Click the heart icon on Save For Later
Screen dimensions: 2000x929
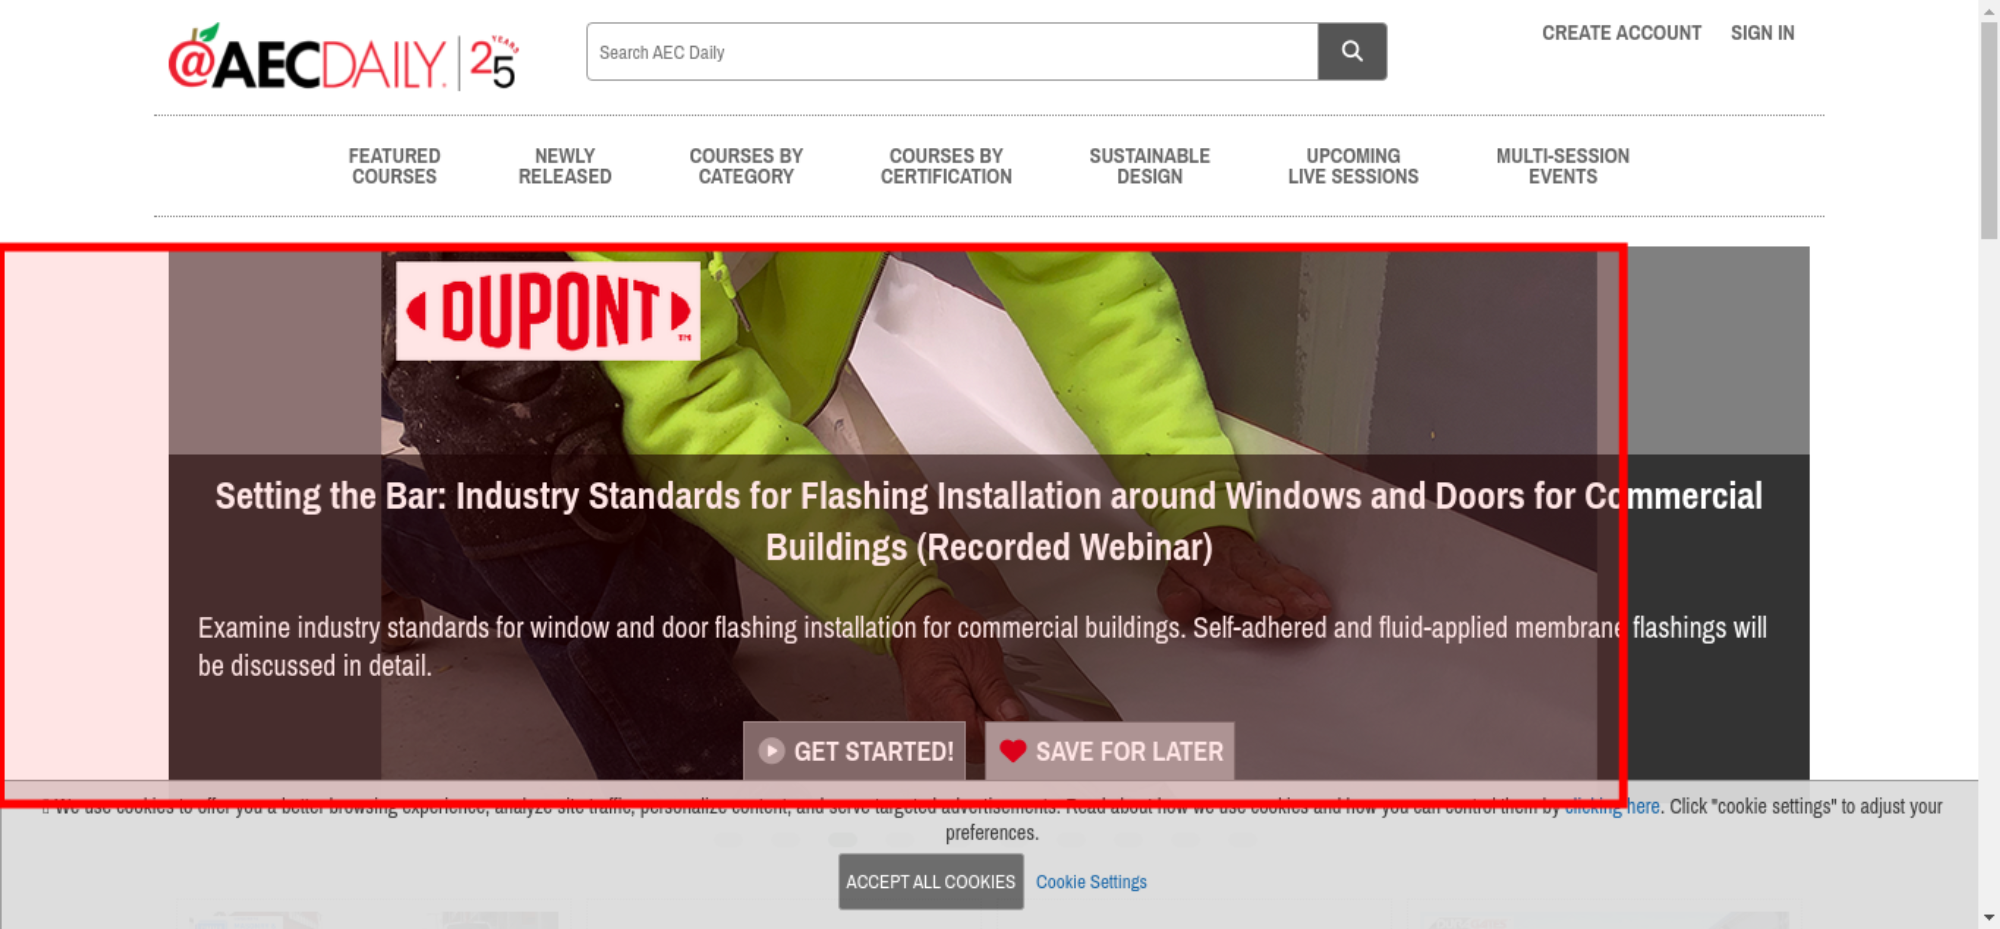[x=1013, y=751]
